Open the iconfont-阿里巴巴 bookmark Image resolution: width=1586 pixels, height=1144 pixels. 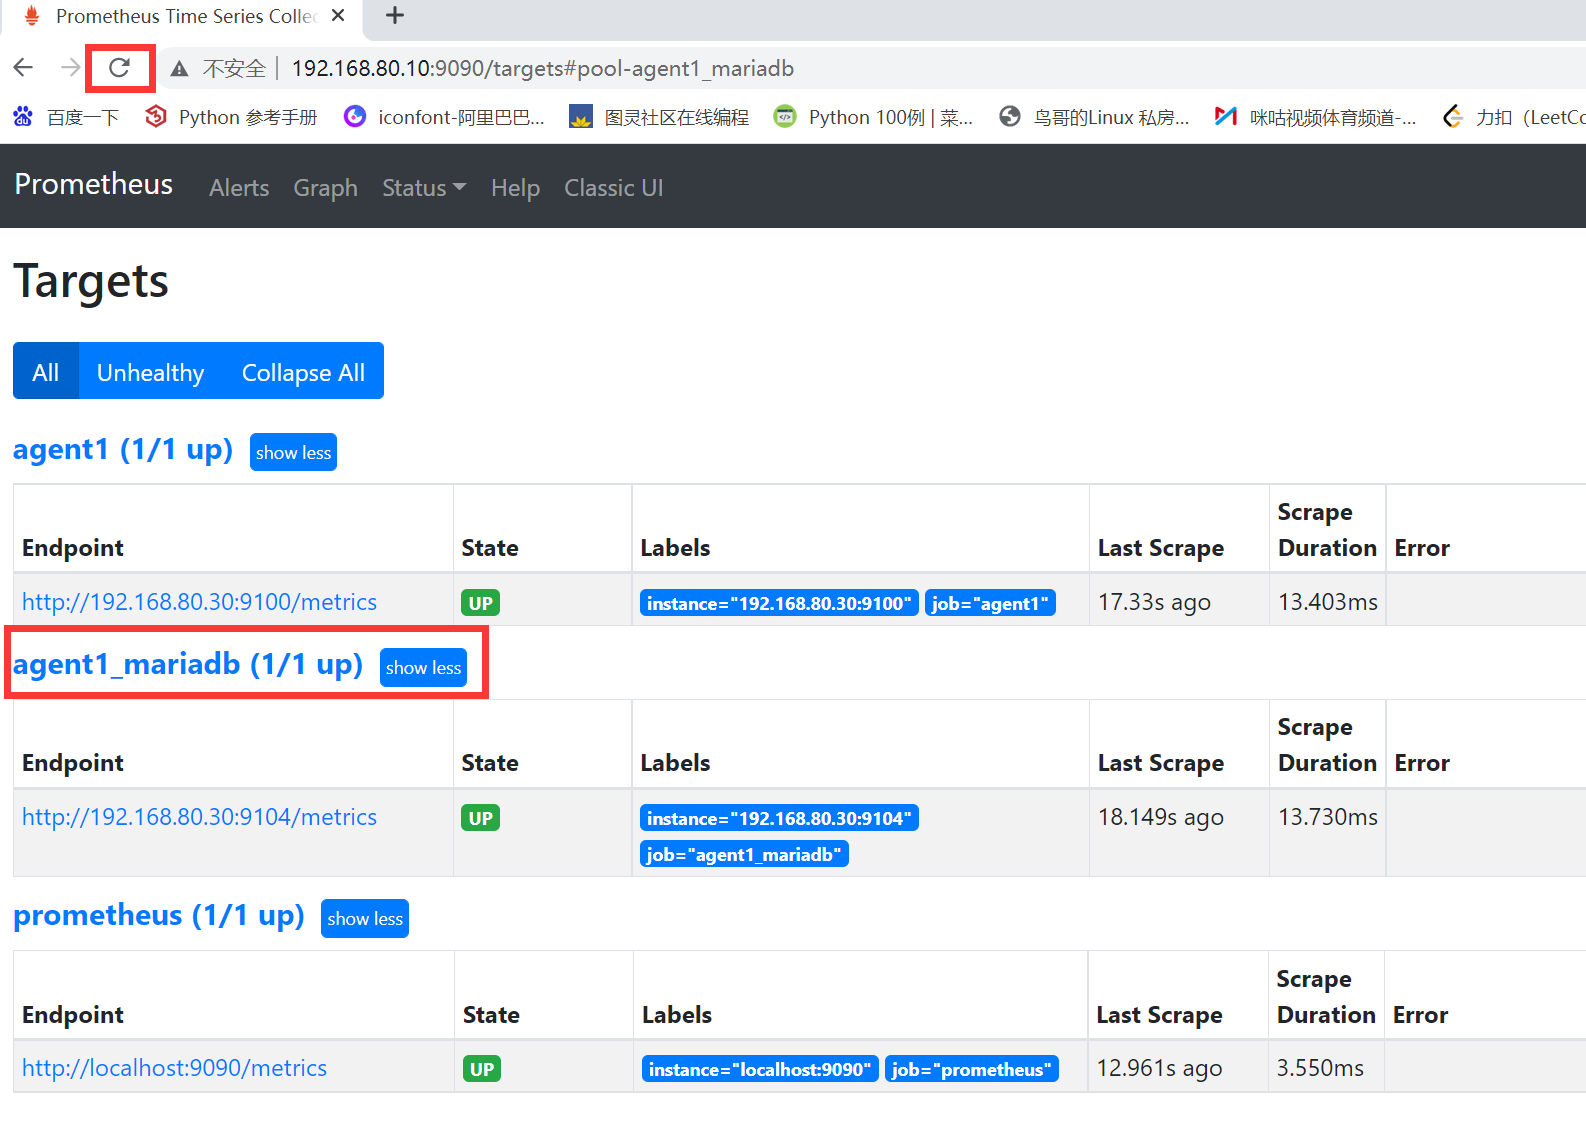coord(444,117)
